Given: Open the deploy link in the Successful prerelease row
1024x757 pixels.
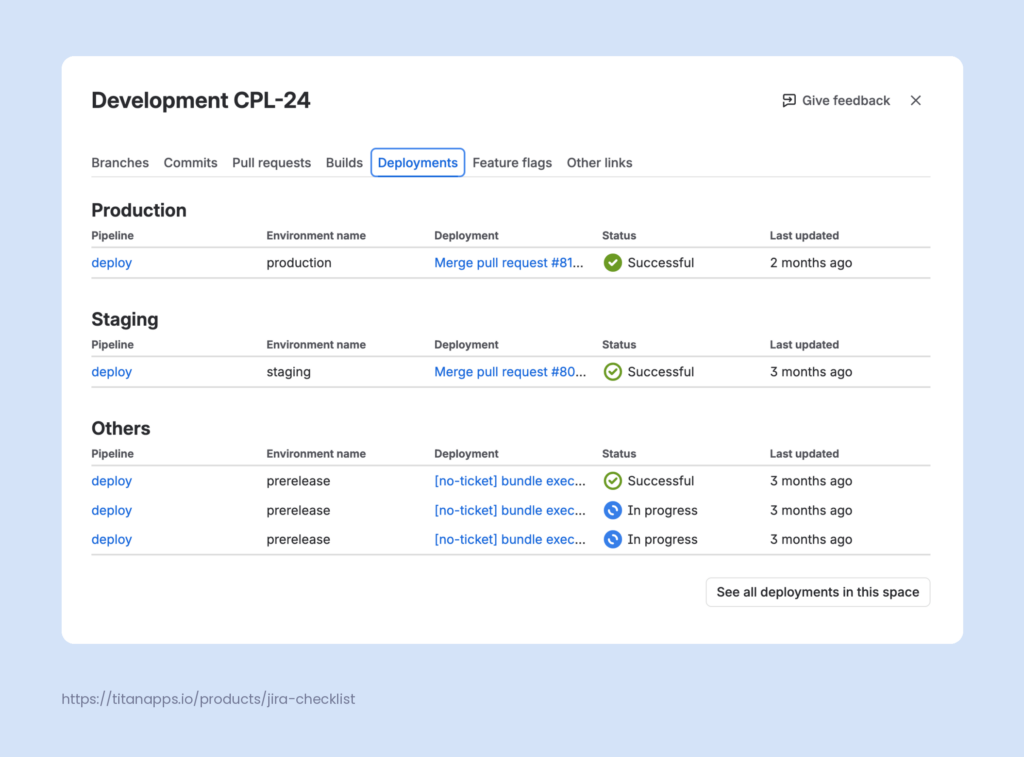Looking at the screenshot, I should (112, 481).
